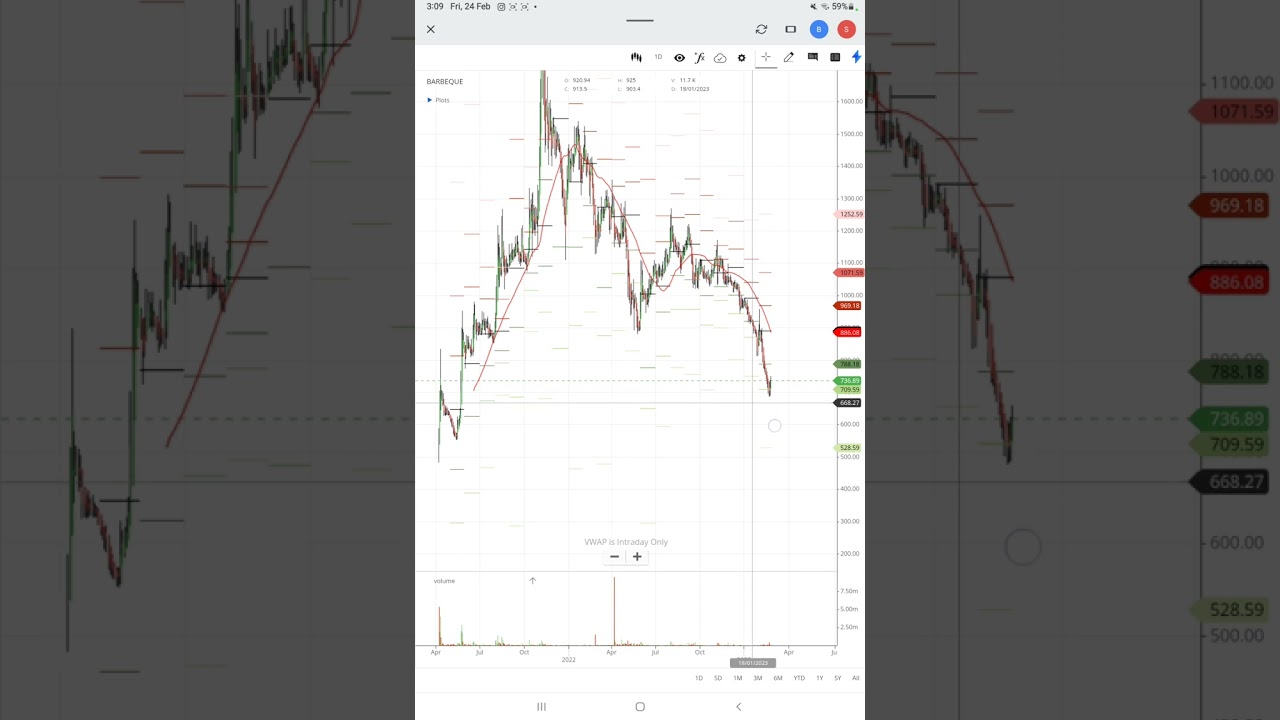Screen dimensions: 1280x720
Task: Tap the Android recent apps button
Action: tap(541, 706)
